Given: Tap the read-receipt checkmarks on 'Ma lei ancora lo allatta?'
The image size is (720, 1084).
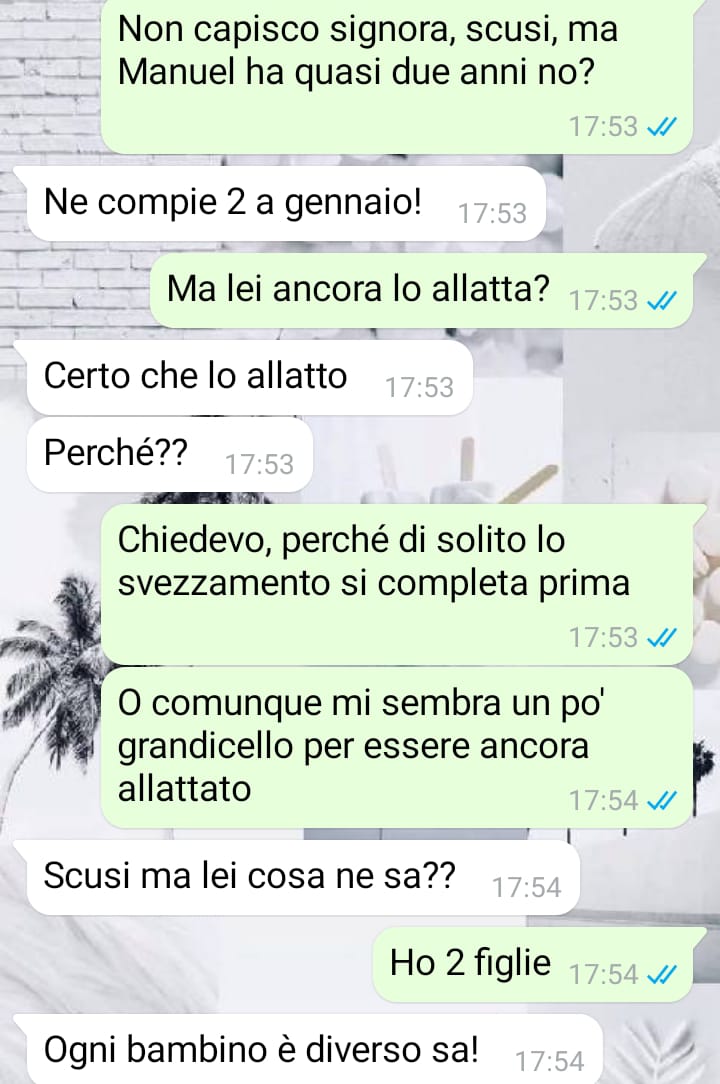Looking at the screenshot, I should pos(661,301).
